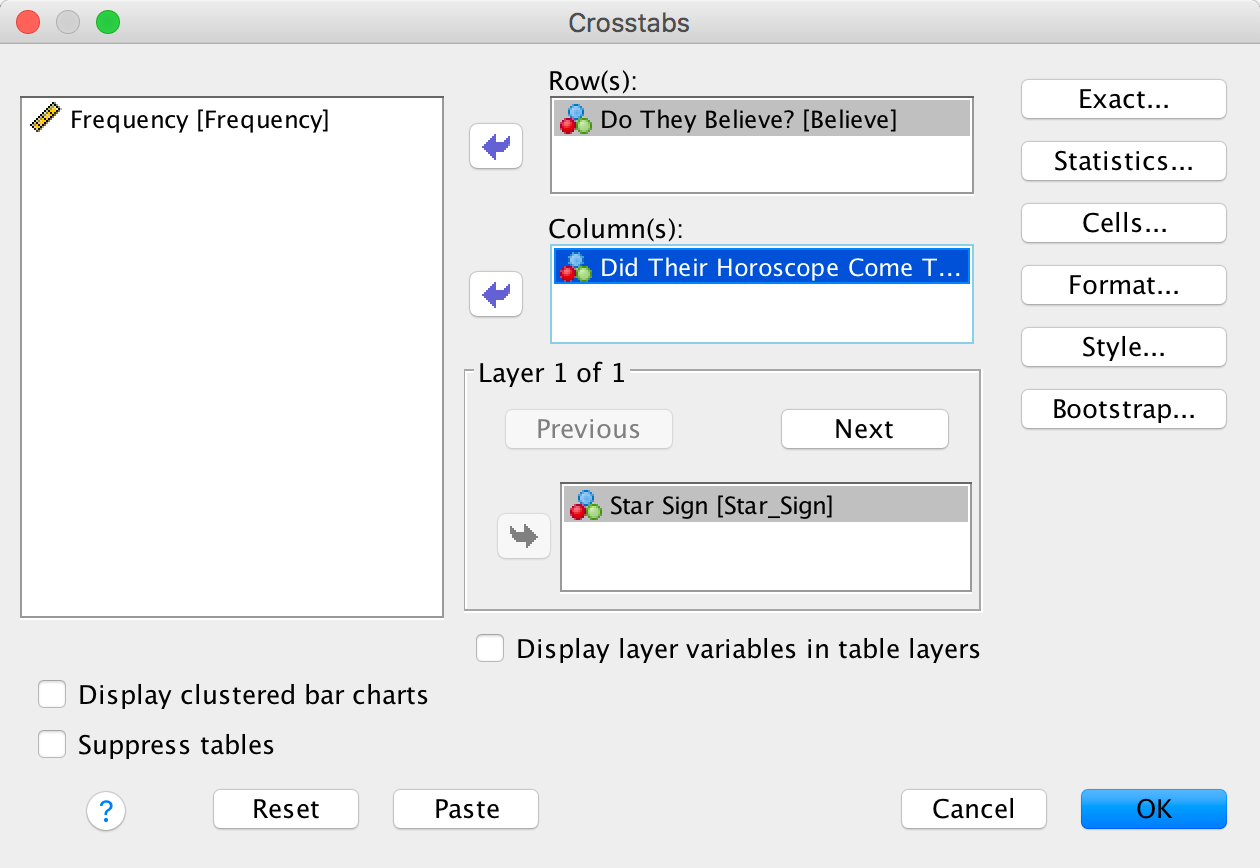This screenshot has height=868, width=1260.
Task: Open the Exact... tests dialog
Action: pyautogui.click(x=1123, y=100)
